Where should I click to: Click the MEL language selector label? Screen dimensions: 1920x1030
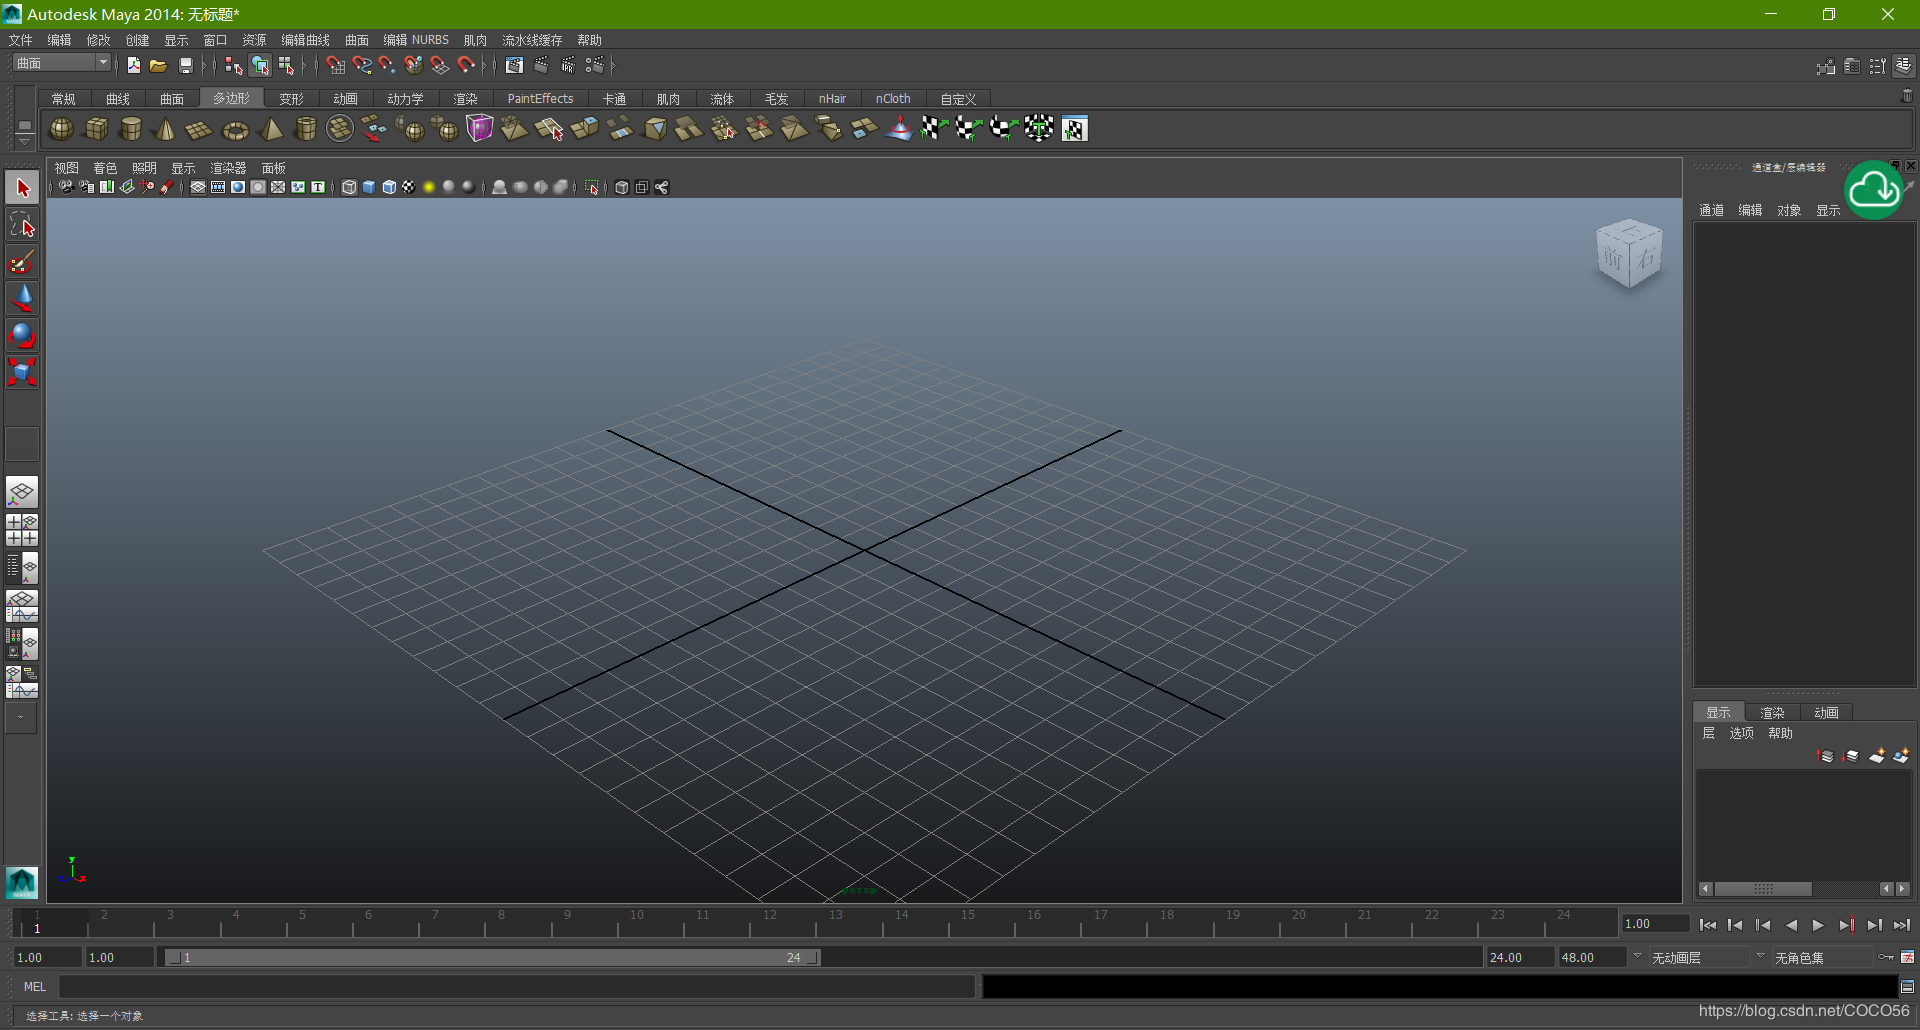click(35, 987)
